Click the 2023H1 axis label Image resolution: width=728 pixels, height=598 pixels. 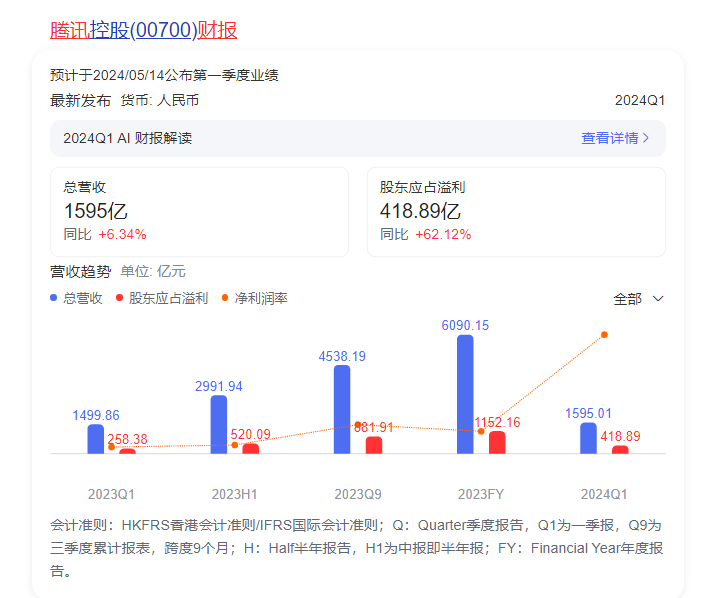point(234,494)
